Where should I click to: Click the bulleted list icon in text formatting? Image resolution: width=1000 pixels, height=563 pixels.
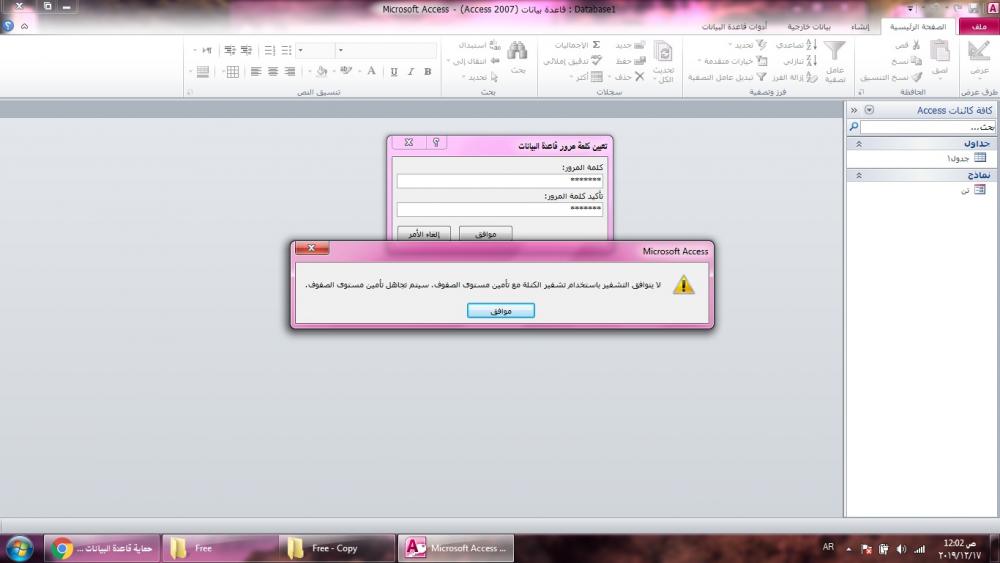[x=286, y=50]
